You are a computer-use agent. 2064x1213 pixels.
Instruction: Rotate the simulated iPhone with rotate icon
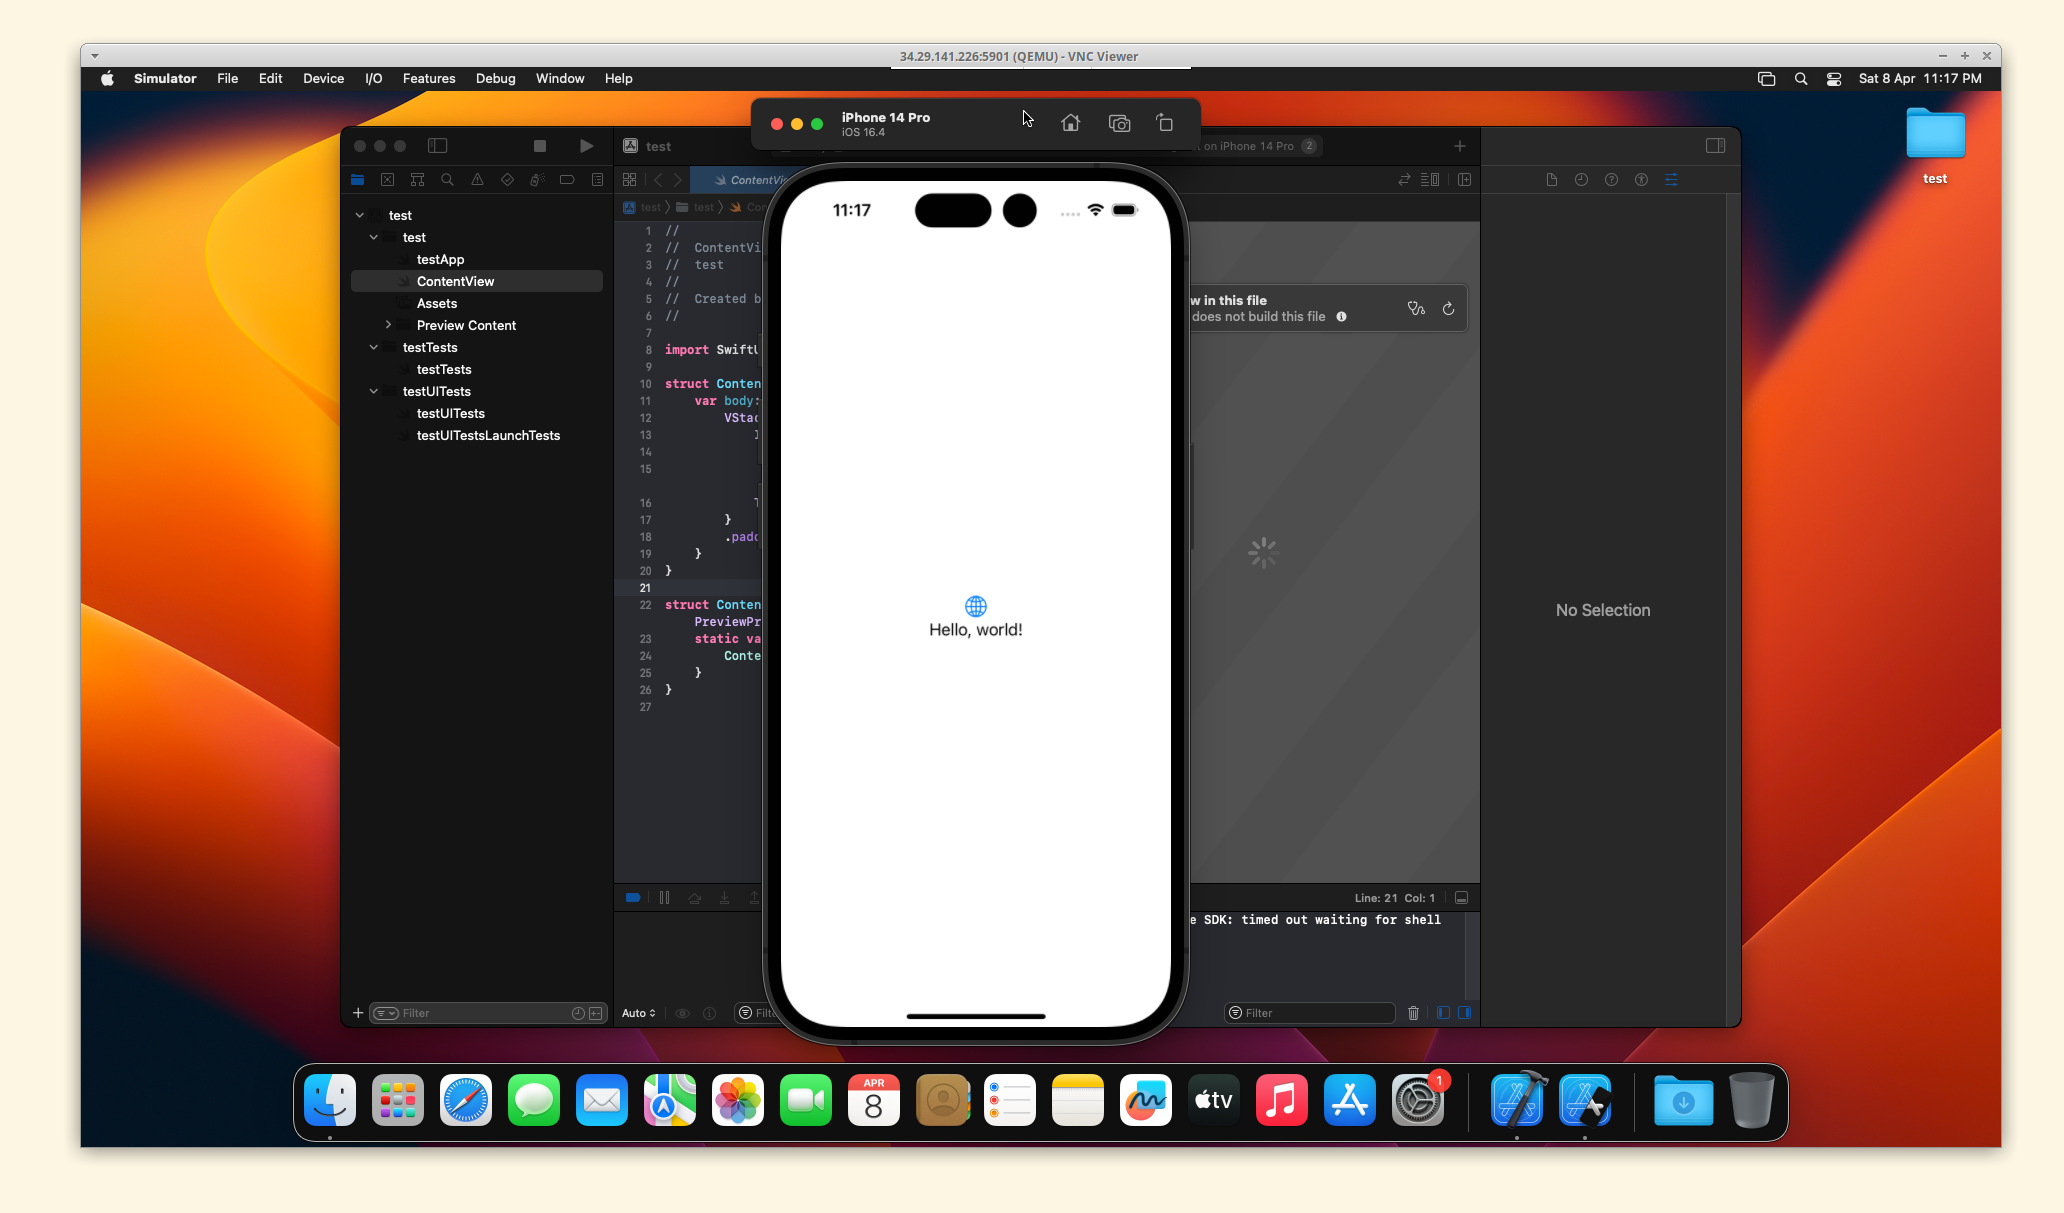(1165, 123)
